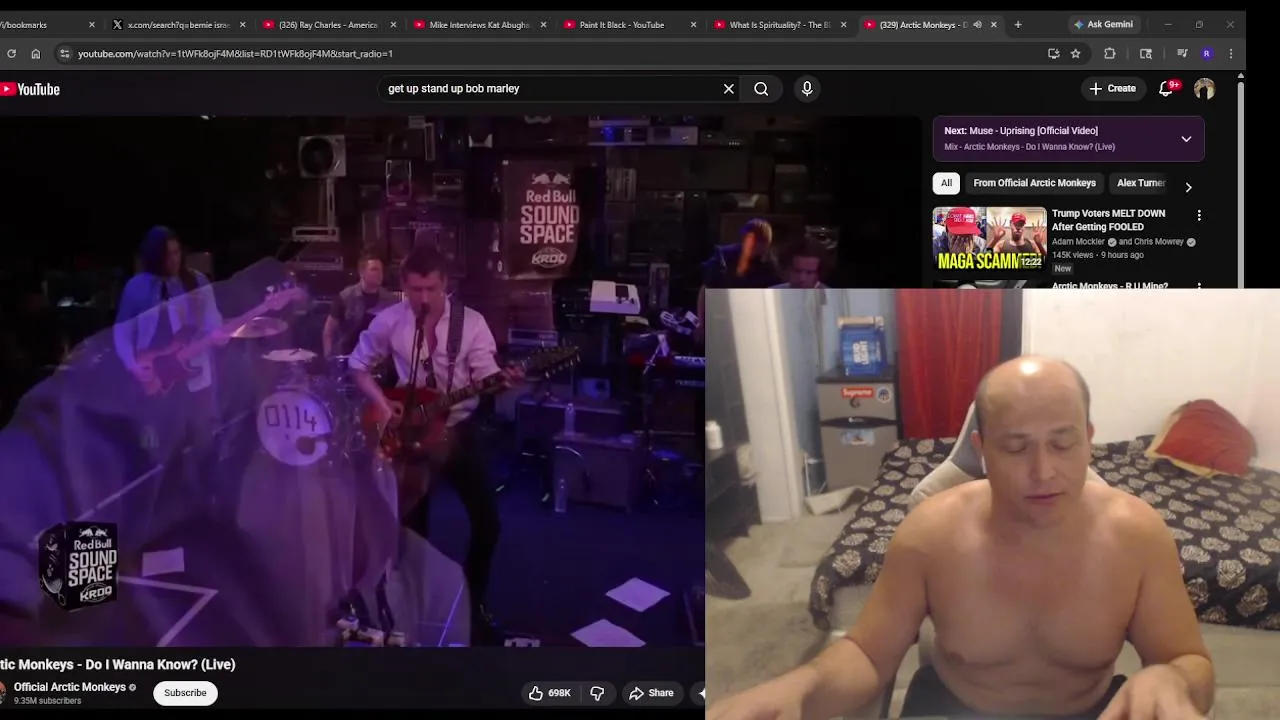Share the video
Screen dimensions: 1280x720
[652, 693]
